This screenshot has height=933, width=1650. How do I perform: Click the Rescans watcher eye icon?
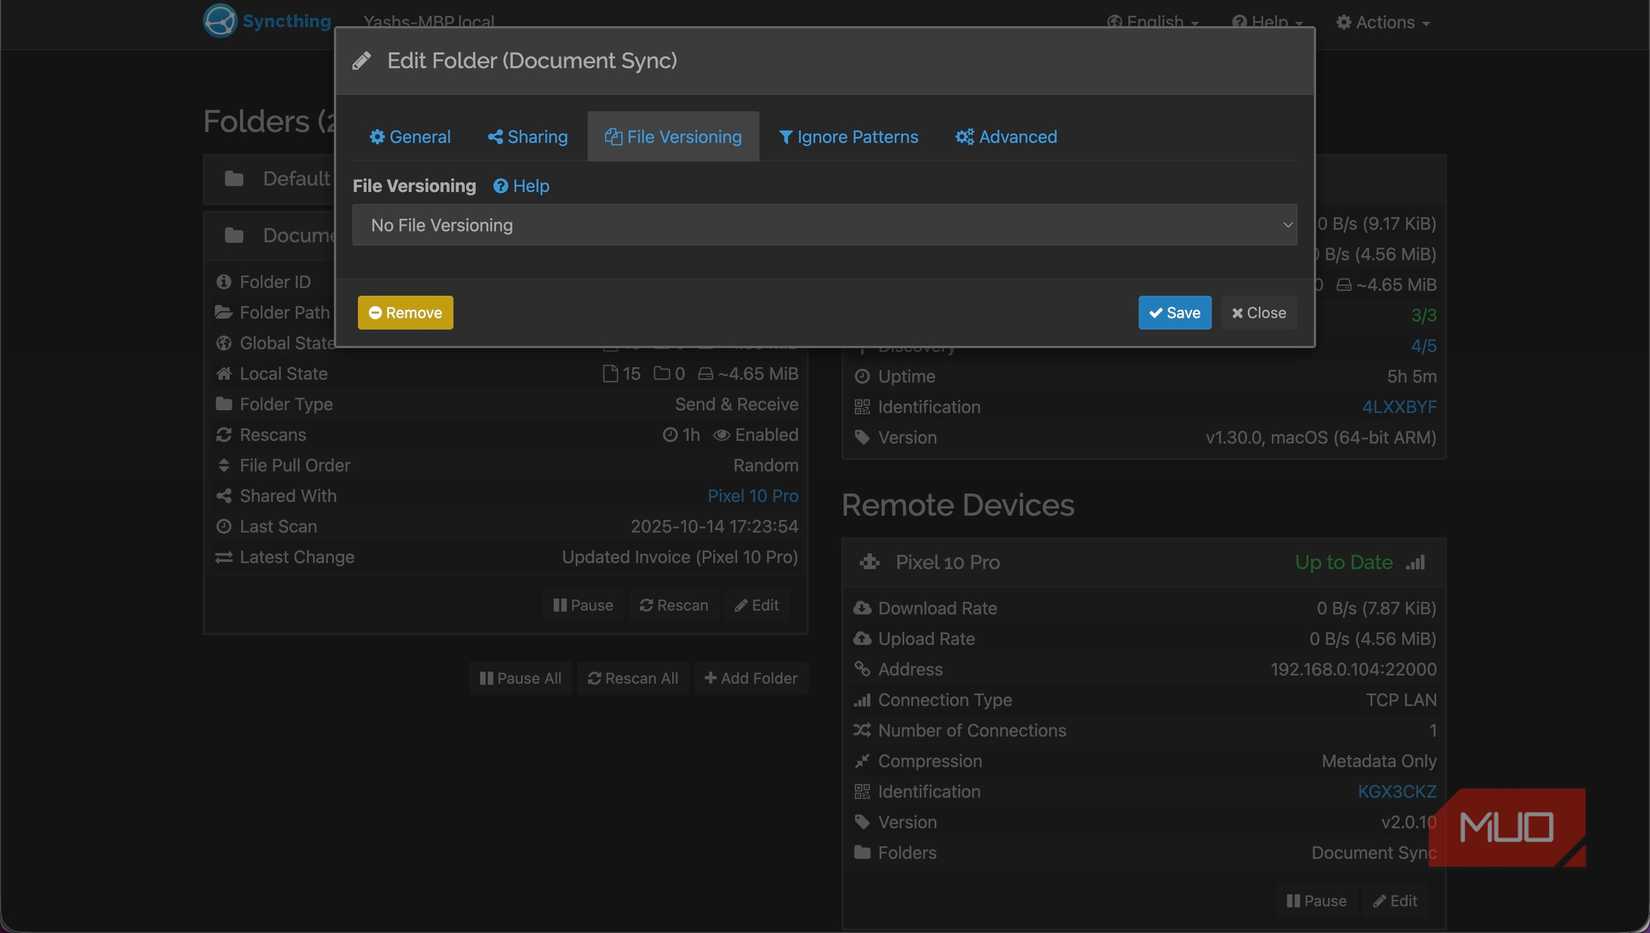[x=721, y=435]
